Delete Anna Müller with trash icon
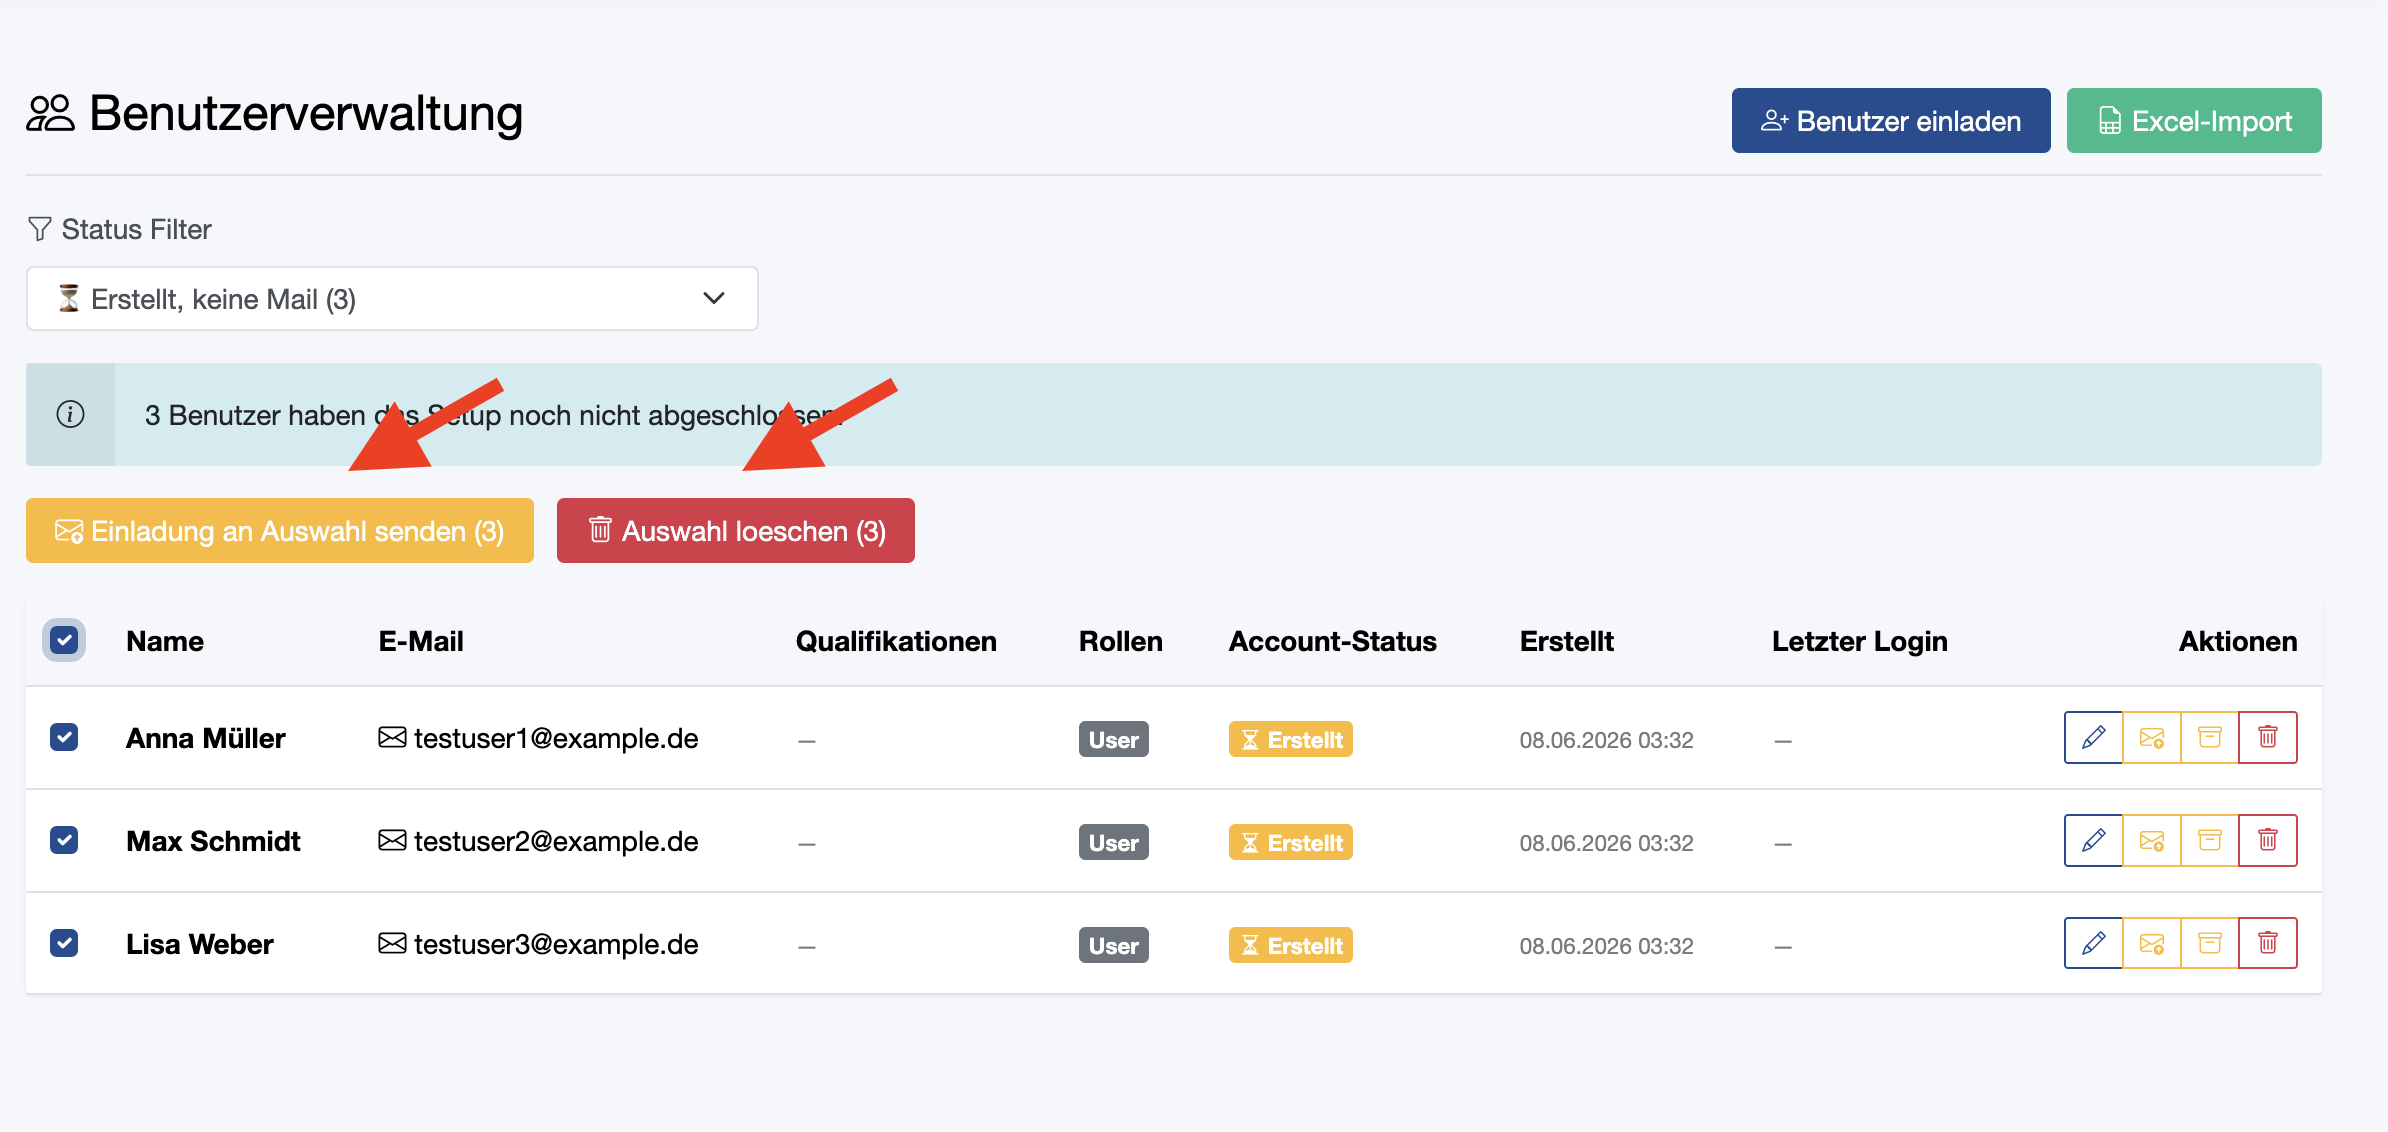This screenshot has width=2388, height=1132. click(x=2267, y=738)
